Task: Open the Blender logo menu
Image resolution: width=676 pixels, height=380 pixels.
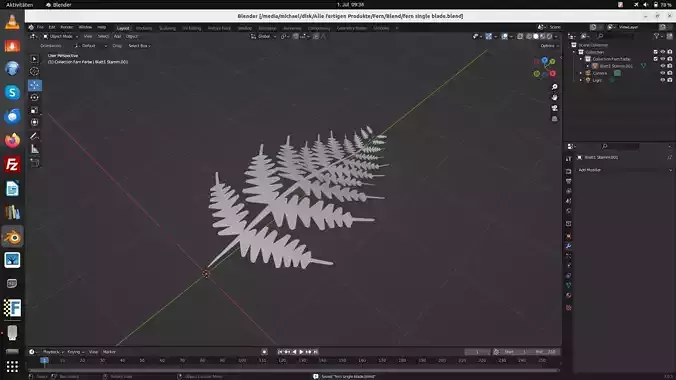Action: click(31, 27)
